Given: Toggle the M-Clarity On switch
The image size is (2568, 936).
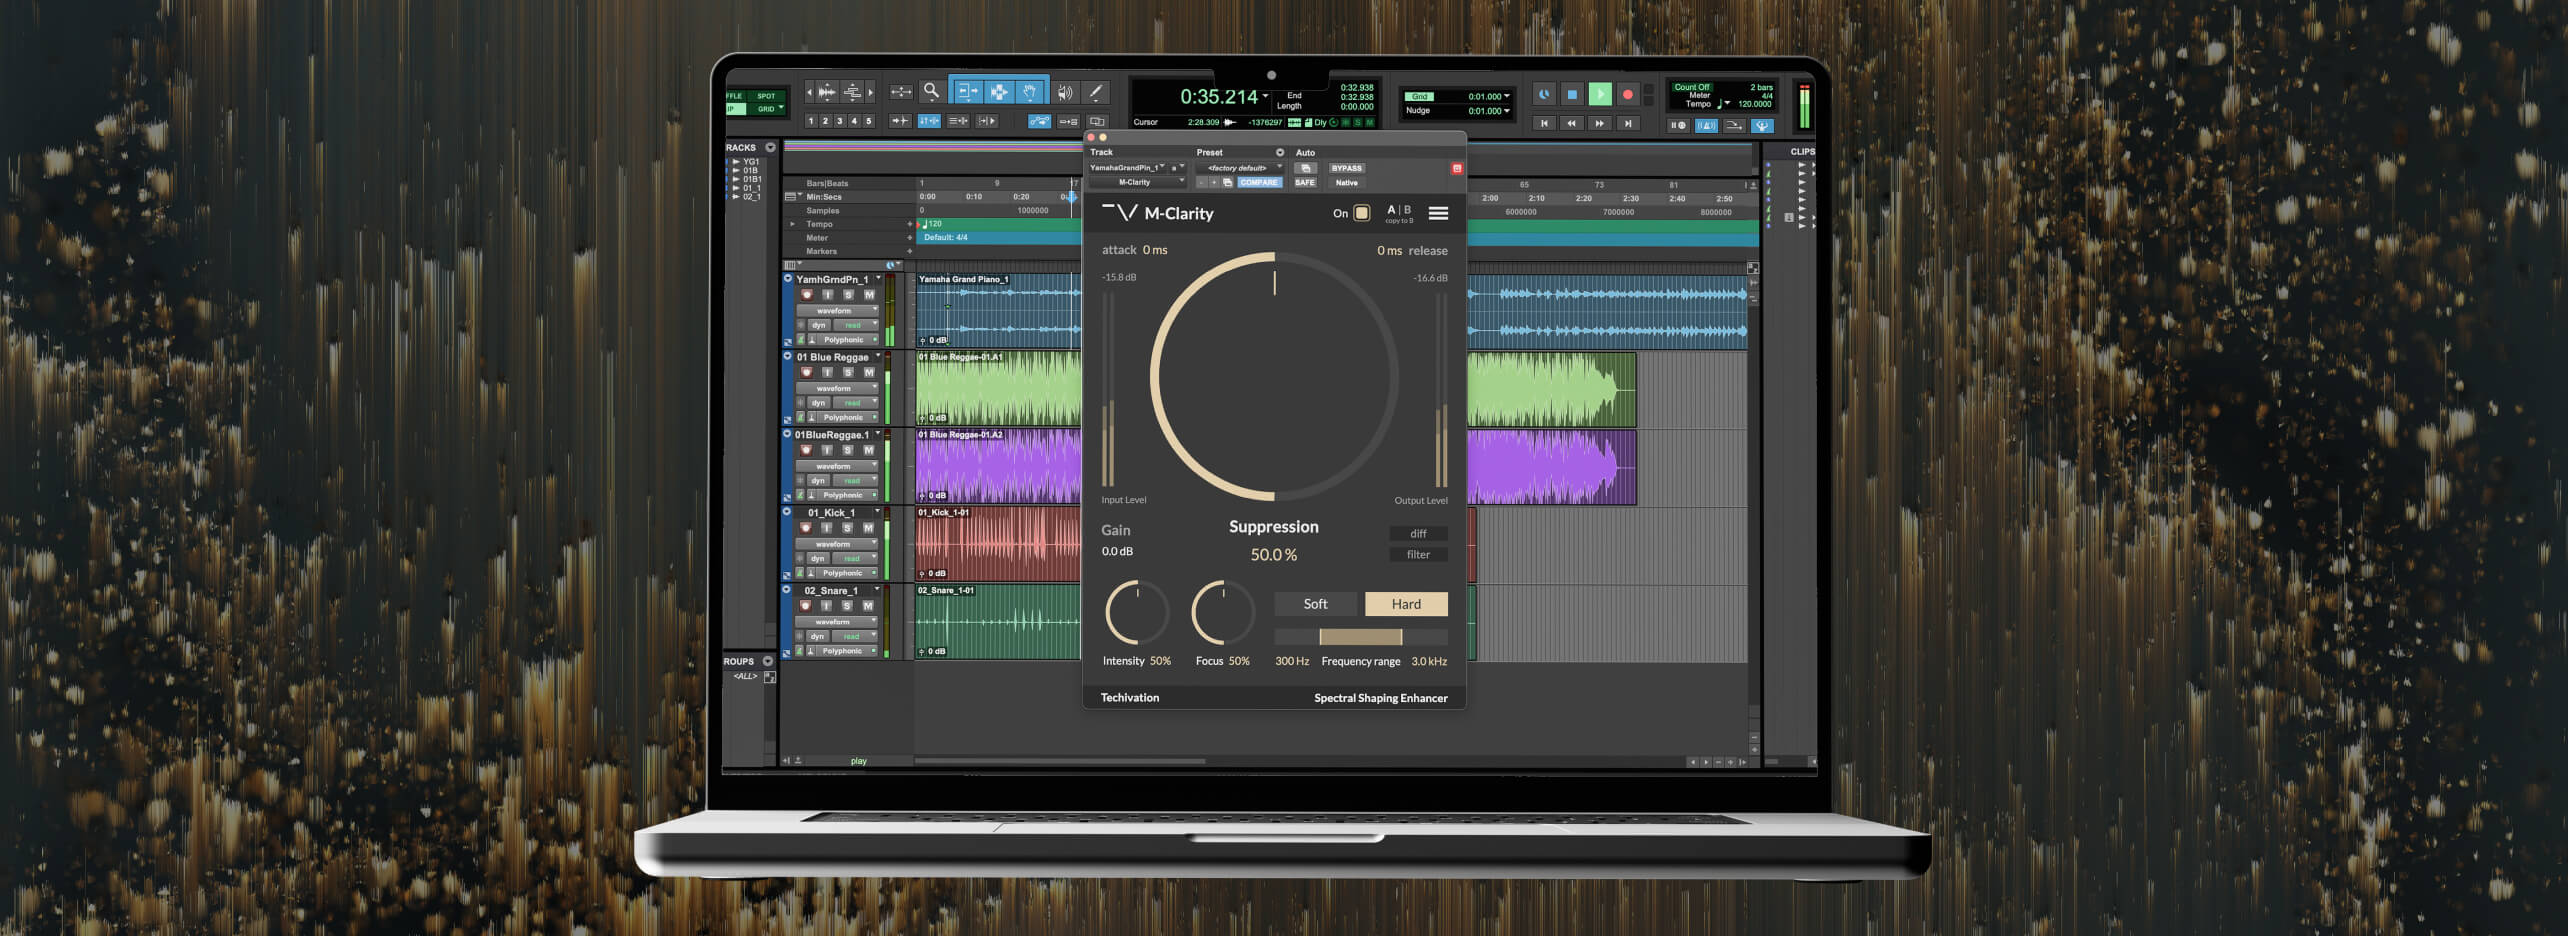Looking at the screenshot, I should [1361, 213].
